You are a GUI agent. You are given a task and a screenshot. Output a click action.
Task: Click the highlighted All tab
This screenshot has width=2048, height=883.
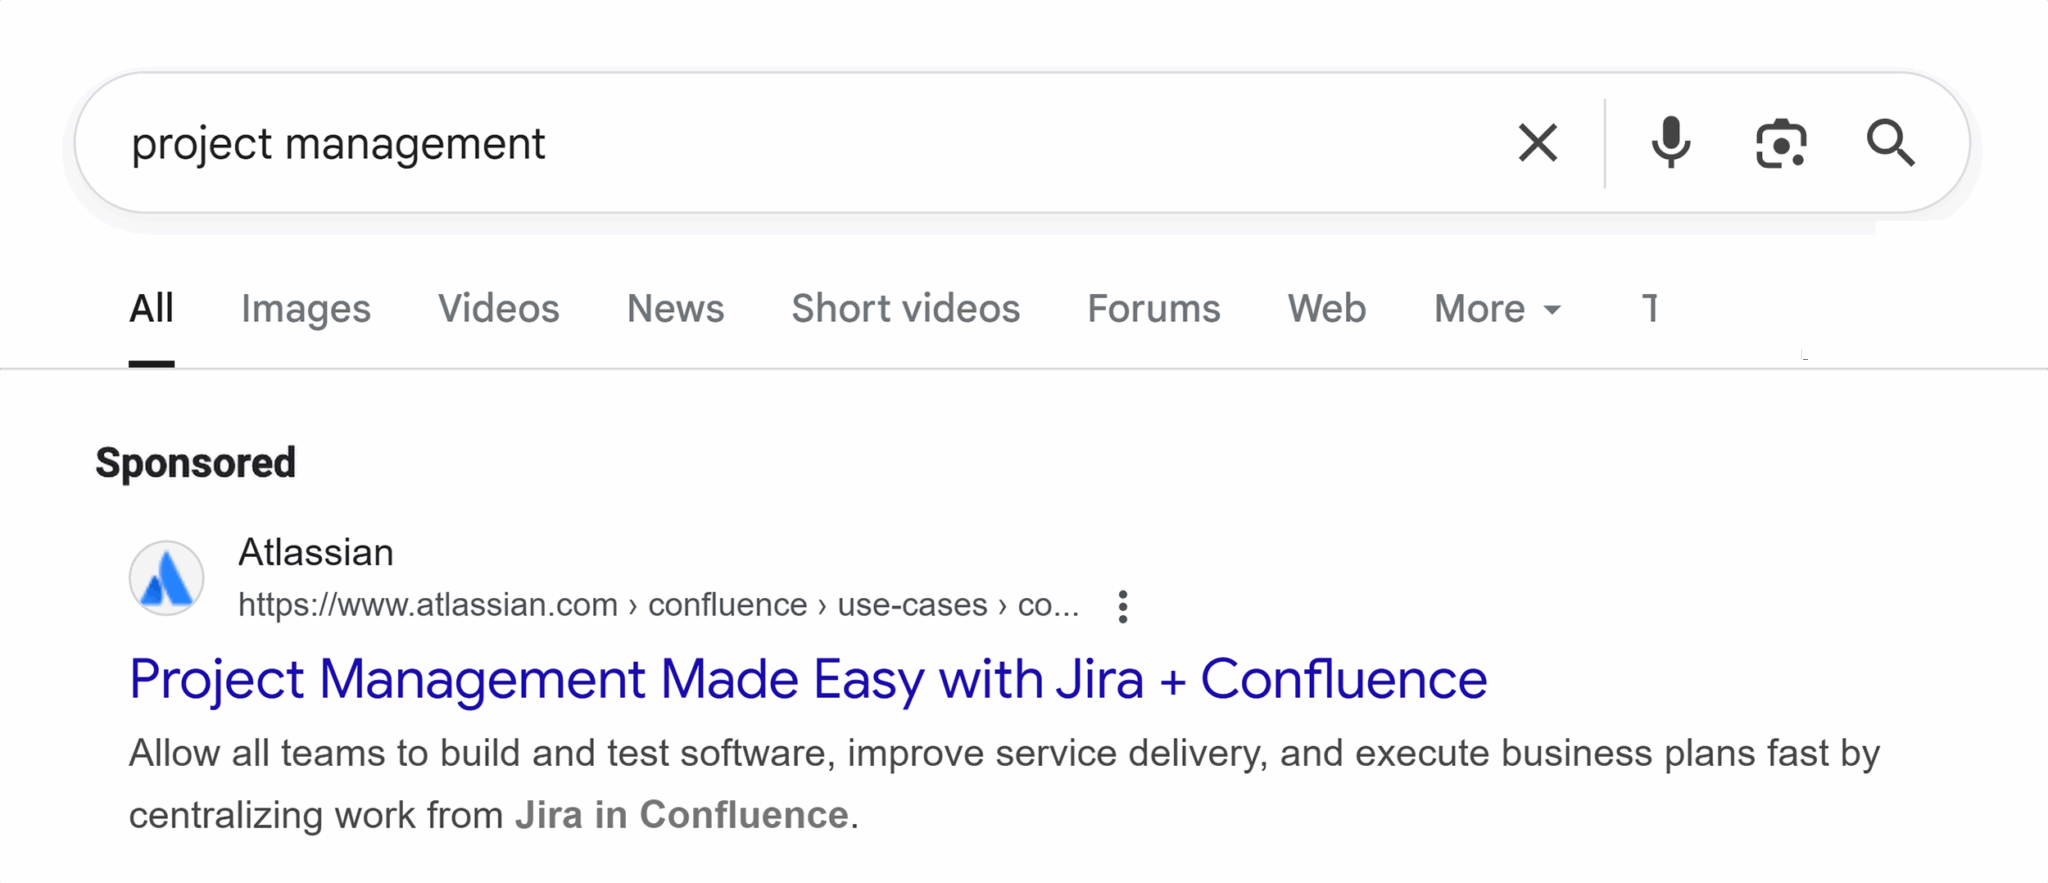151,308
